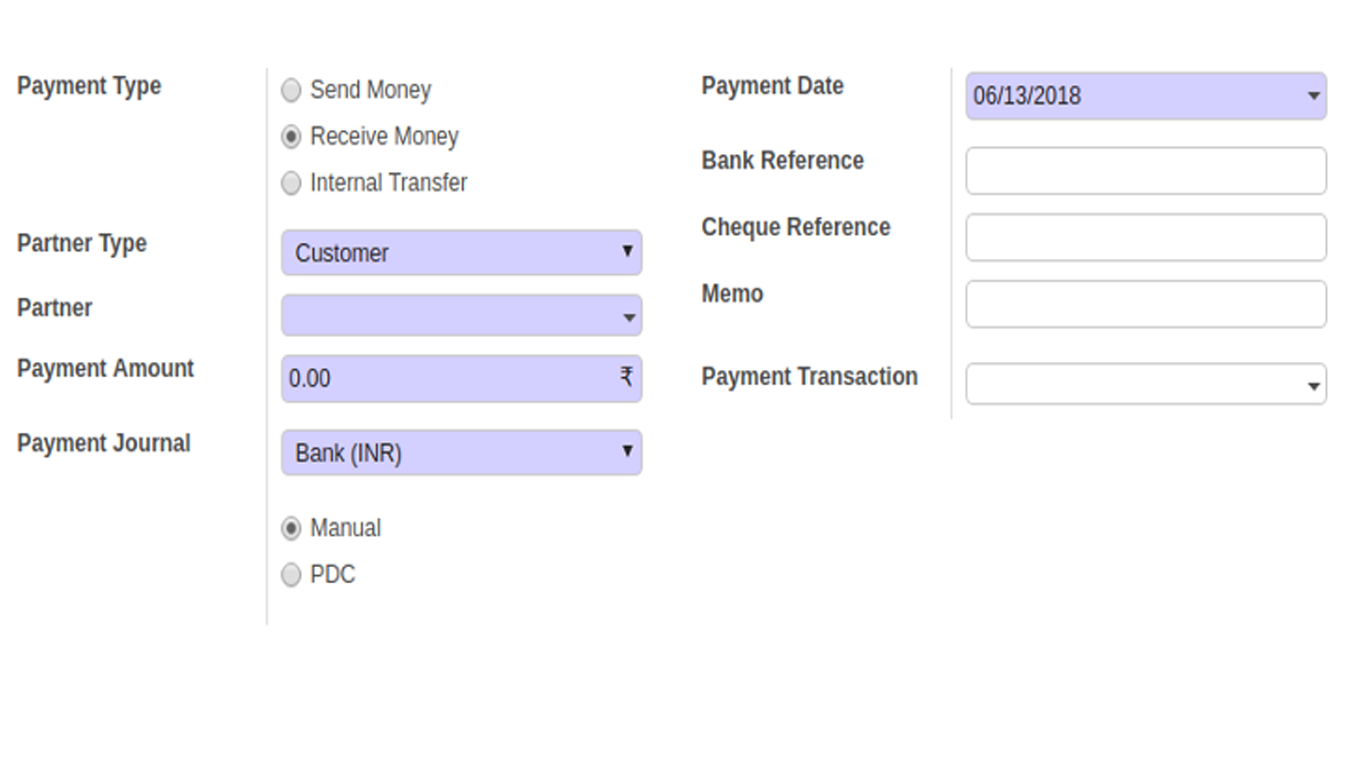This screenshot has height=768, width=1366.
Task: Select the PDC payment method
Action: [291, 575]
